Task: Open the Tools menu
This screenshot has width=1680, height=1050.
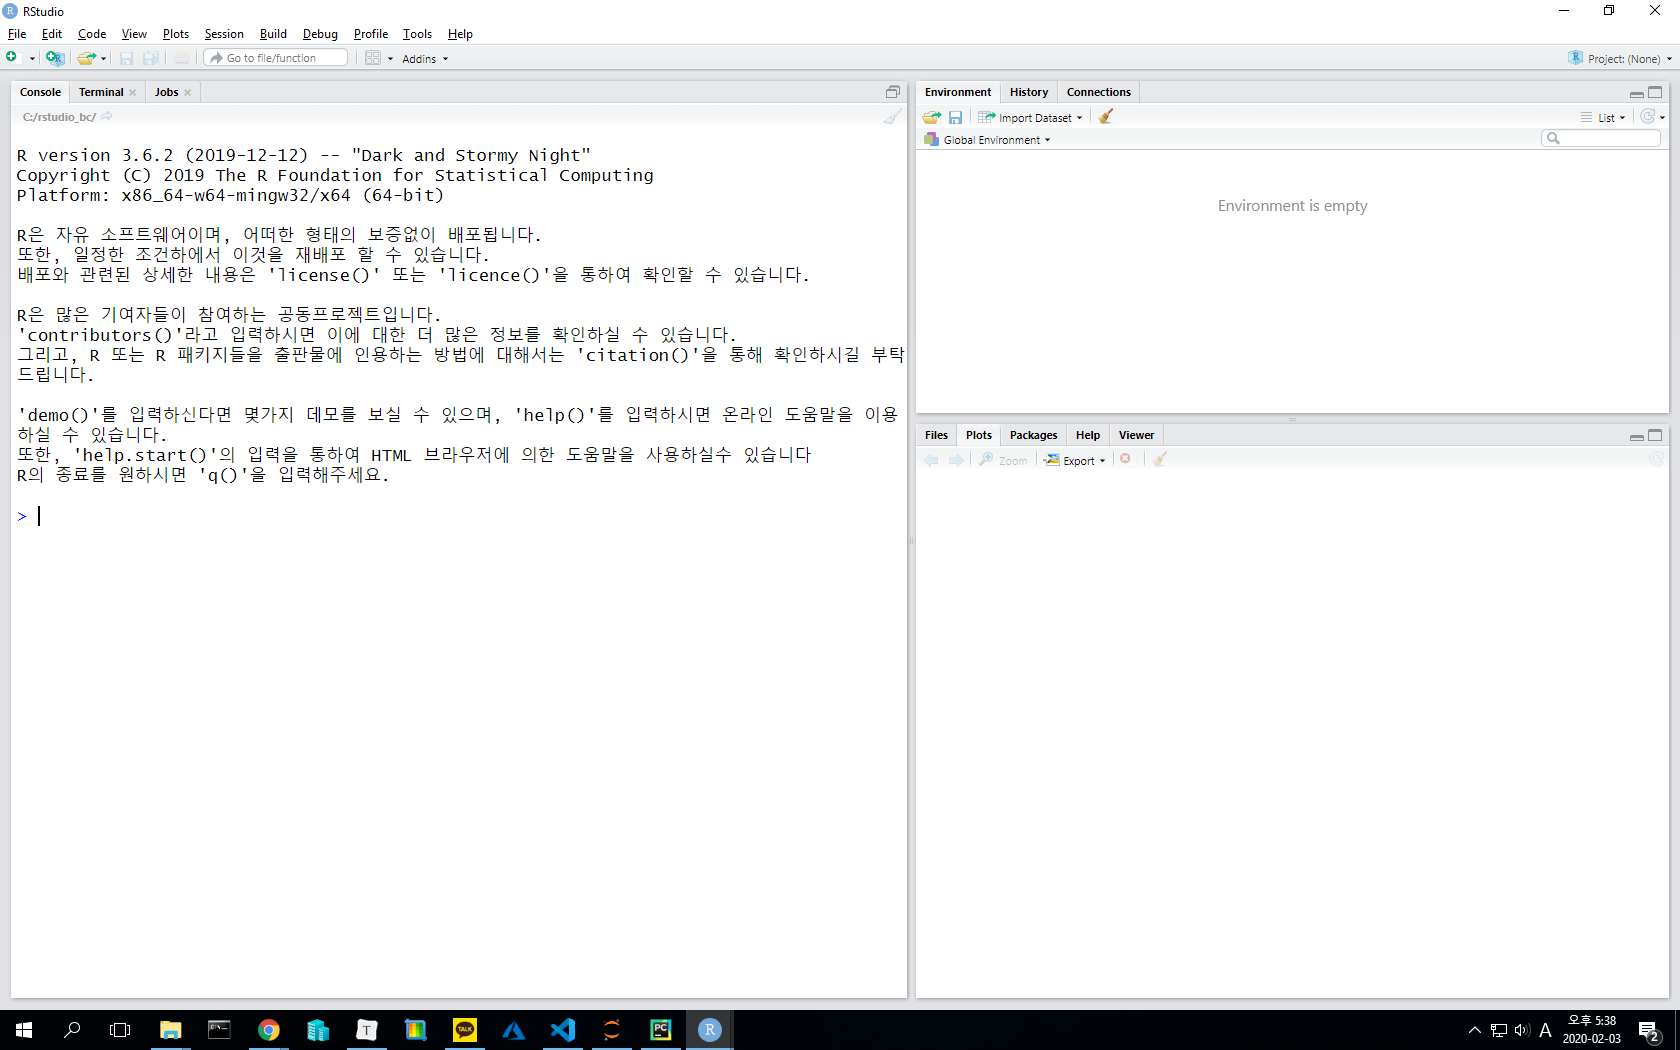Action: 417,34
